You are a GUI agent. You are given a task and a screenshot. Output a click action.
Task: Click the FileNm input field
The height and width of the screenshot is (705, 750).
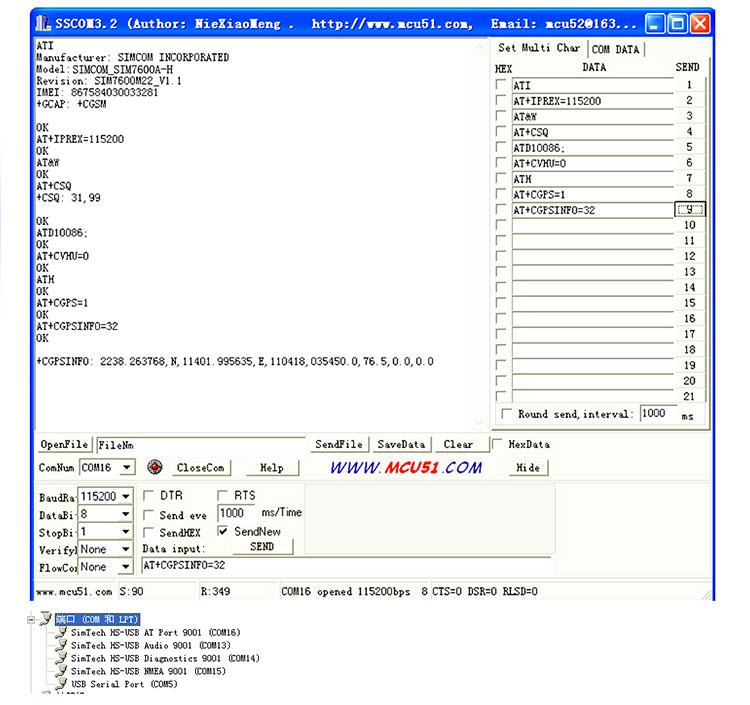(x=201, y=445)
